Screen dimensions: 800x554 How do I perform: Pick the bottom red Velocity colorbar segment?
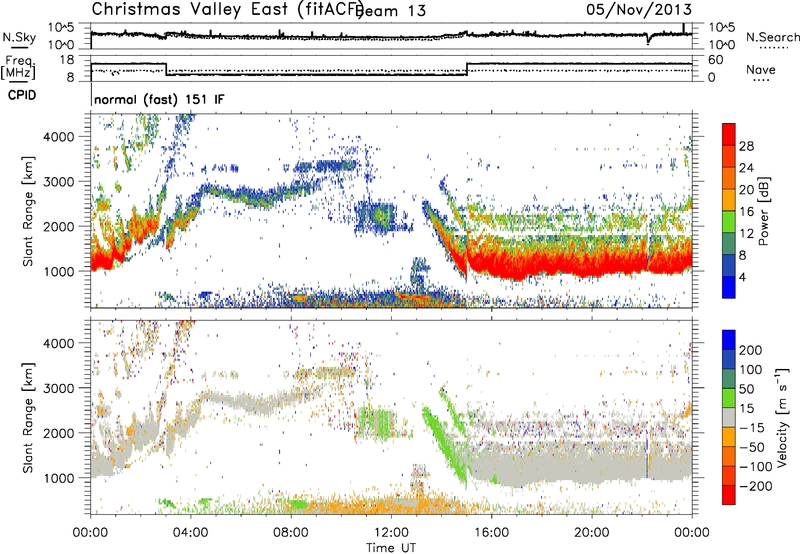pyautogui.click(x=729, y=495)
